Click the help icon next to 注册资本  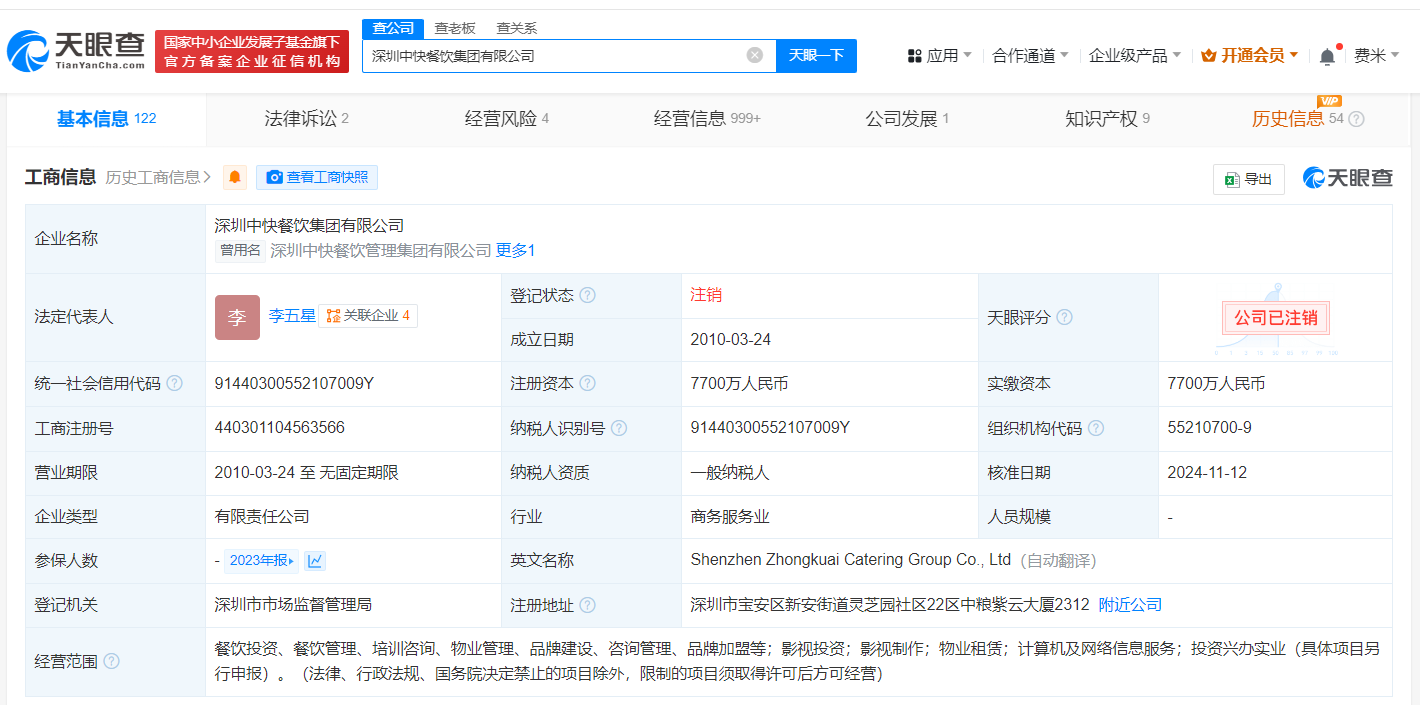pos(588,384)
